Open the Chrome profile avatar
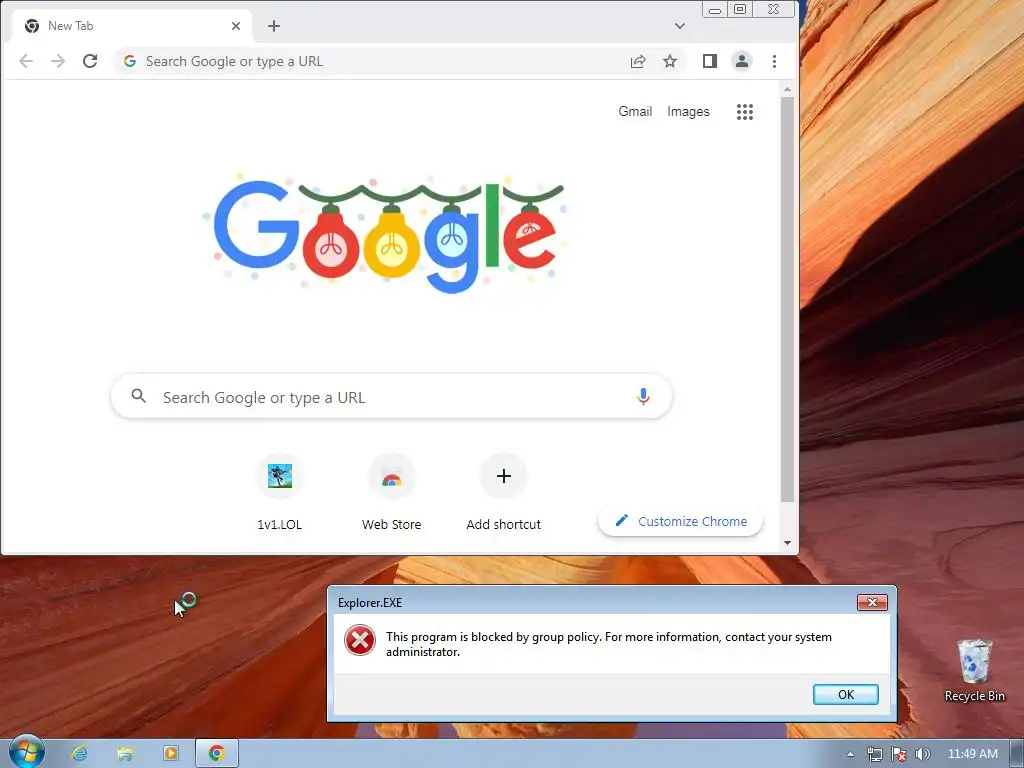This screenshot has width=1024, height=768. point(742,61)
